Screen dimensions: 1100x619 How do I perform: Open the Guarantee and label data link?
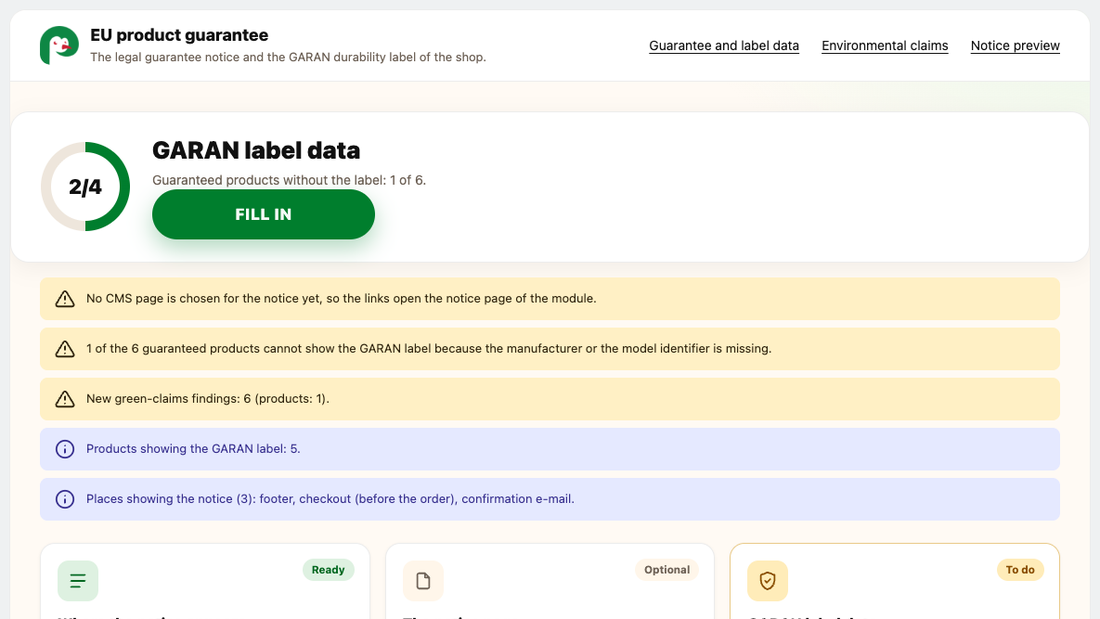(724, 46)
